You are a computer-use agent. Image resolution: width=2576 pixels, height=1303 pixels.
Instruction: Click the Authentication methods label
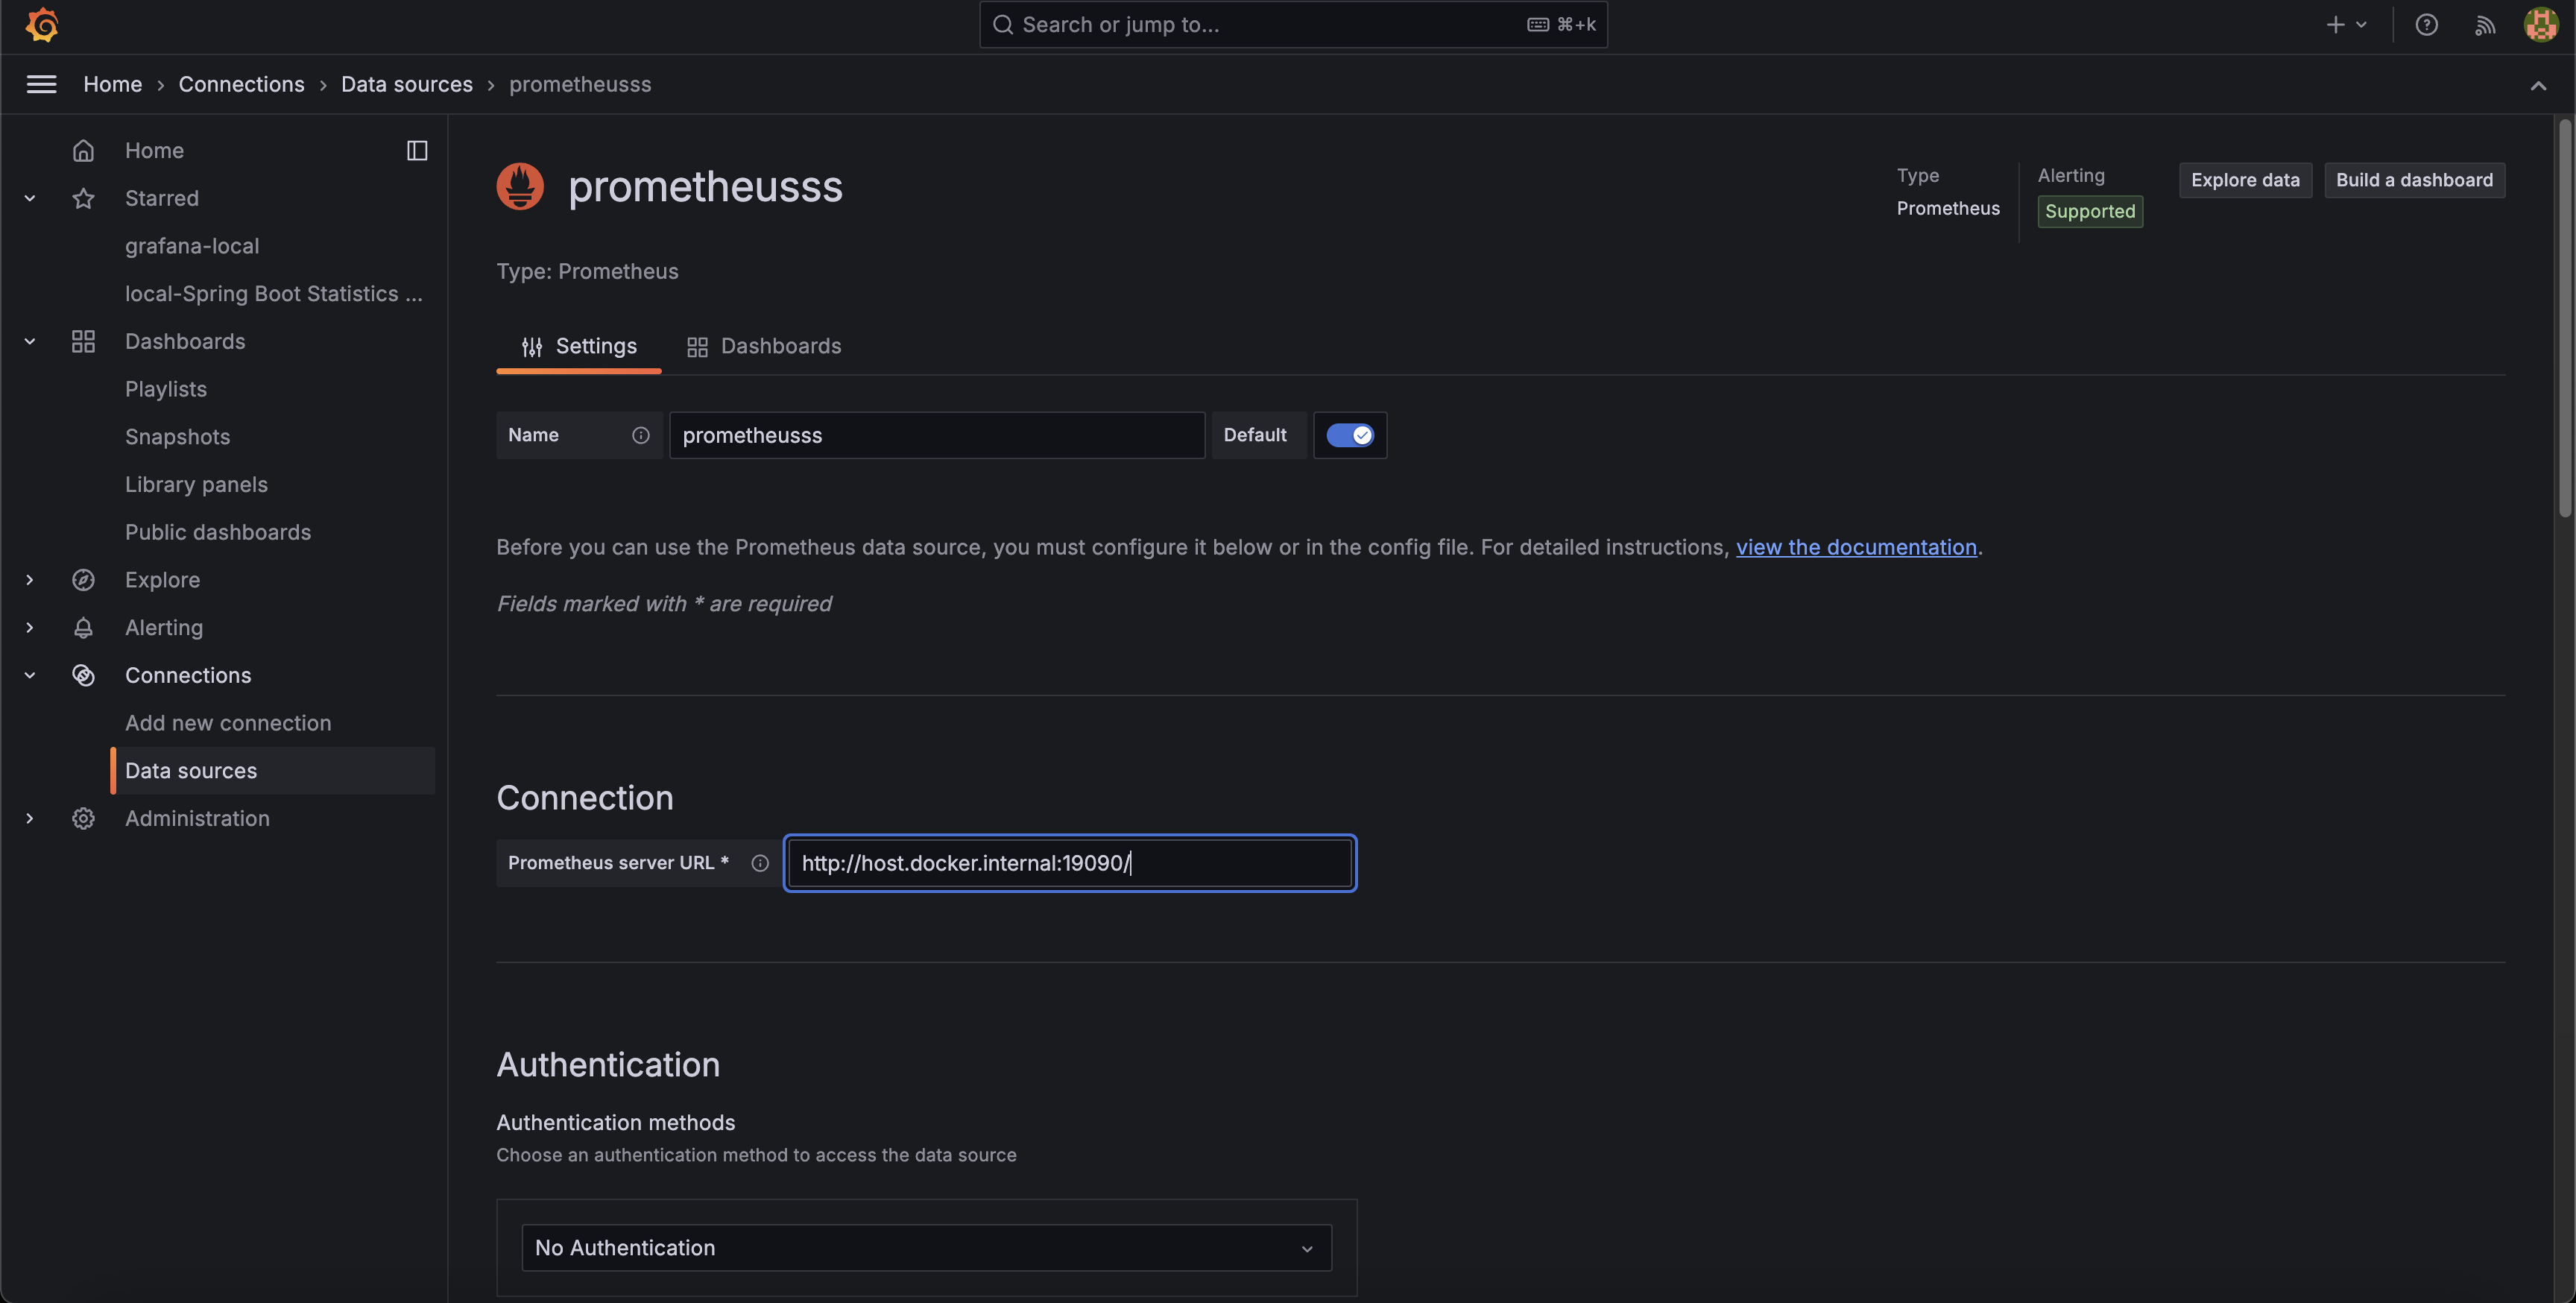(616, 1123)
